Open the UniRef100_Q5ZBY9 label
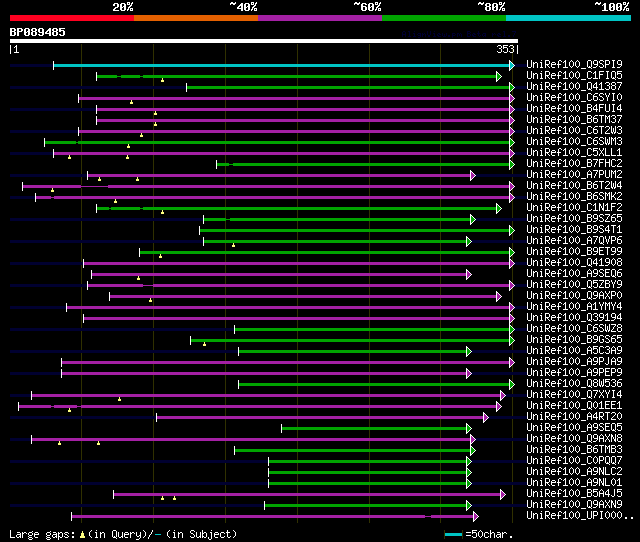Image resolution: width=640 pixels, height=542 pixels. tap(574, 285)
